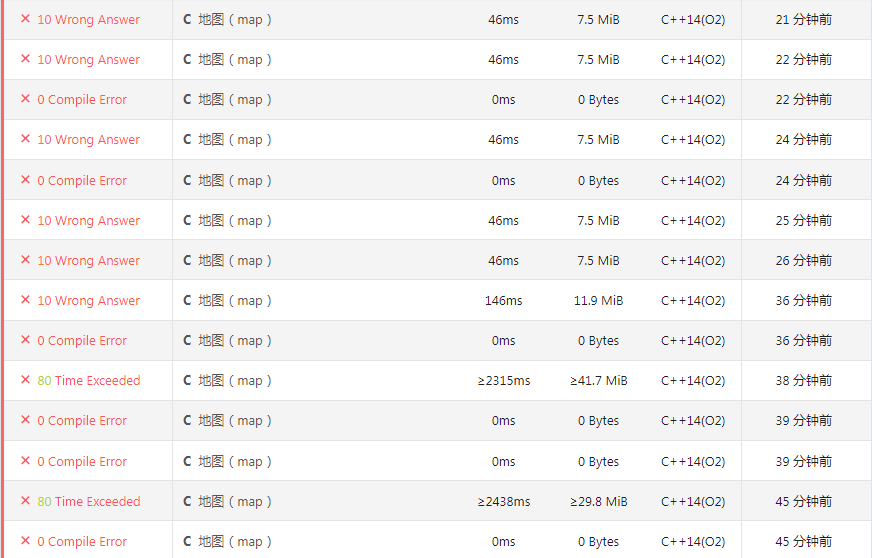The image size is (872, 558).
Task: Click the X icon on the 26-minute Wrong Answer row
Action: click(25, 260)
